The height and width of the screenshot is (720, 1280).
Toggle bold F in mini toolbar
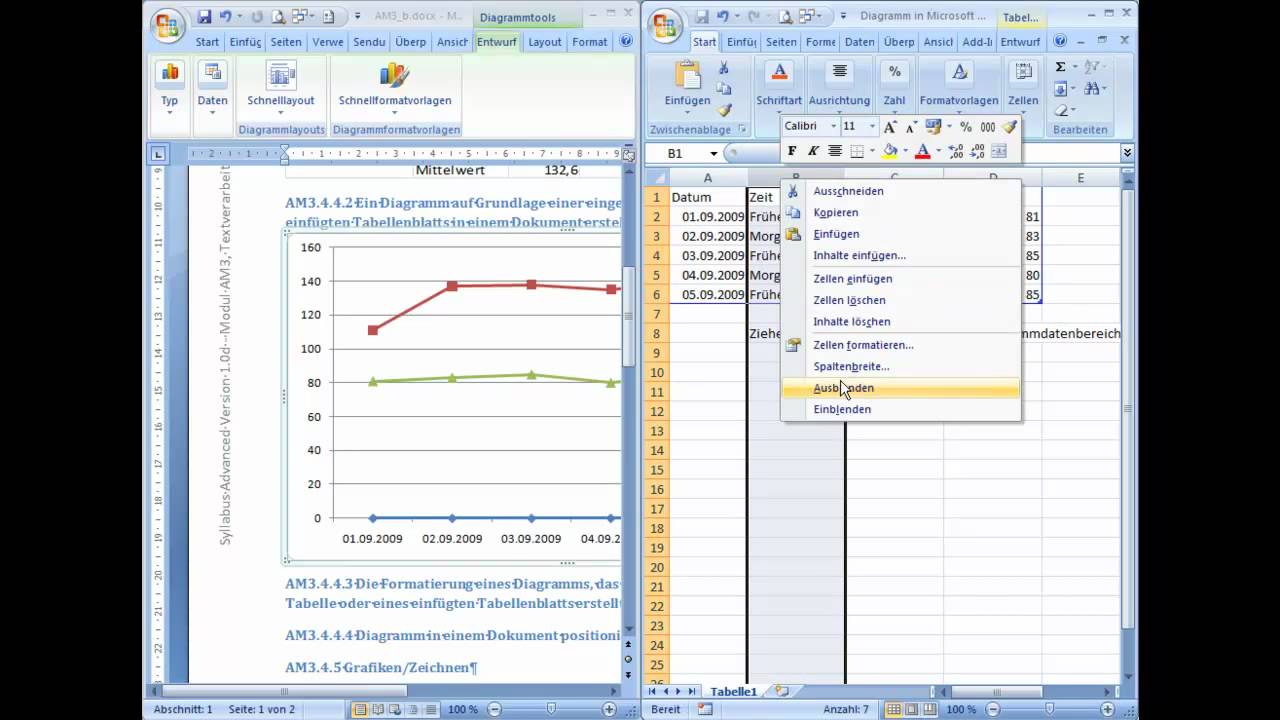pos(792,151)
